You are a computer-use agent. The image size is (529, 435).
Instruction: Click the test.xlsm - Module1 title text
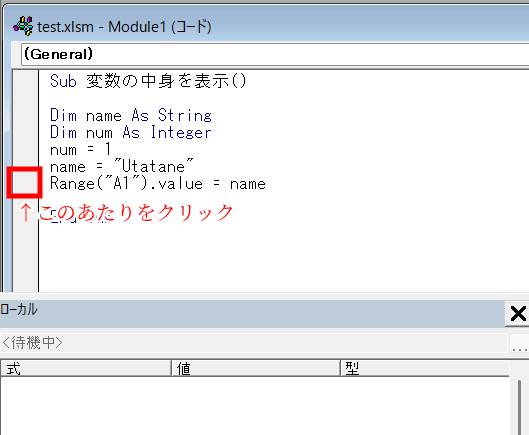click(124, 27)
